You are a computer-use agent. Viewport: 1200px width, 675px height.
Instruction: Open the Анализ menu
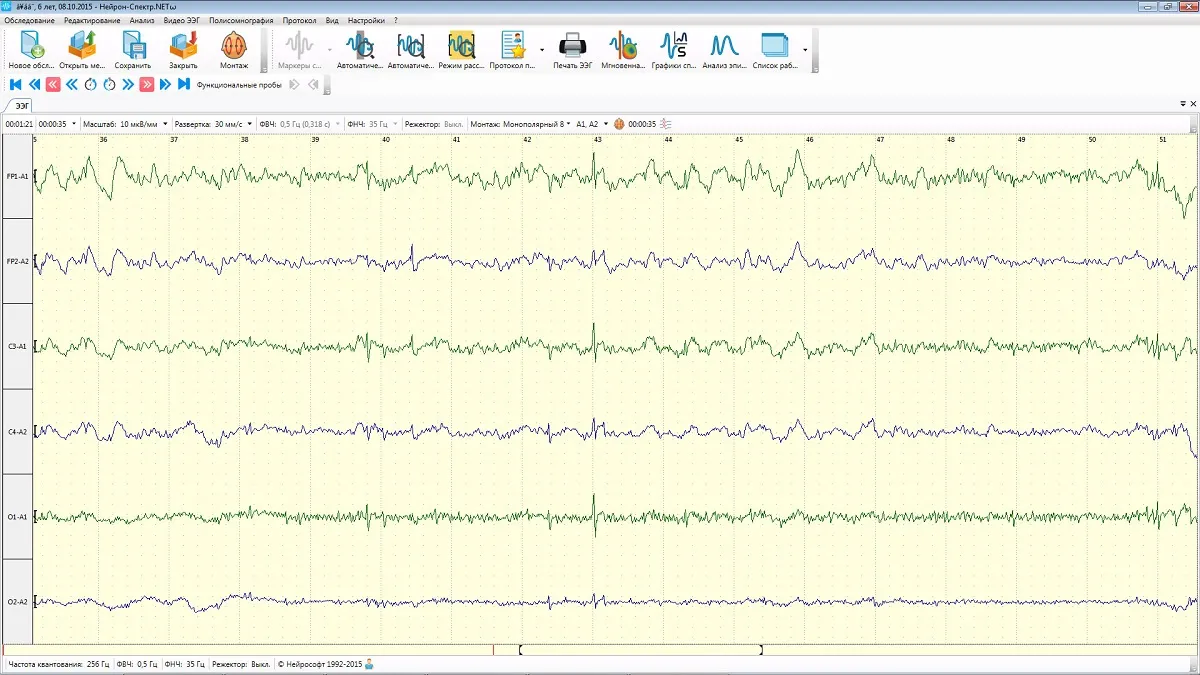click(x=142, y=20)
